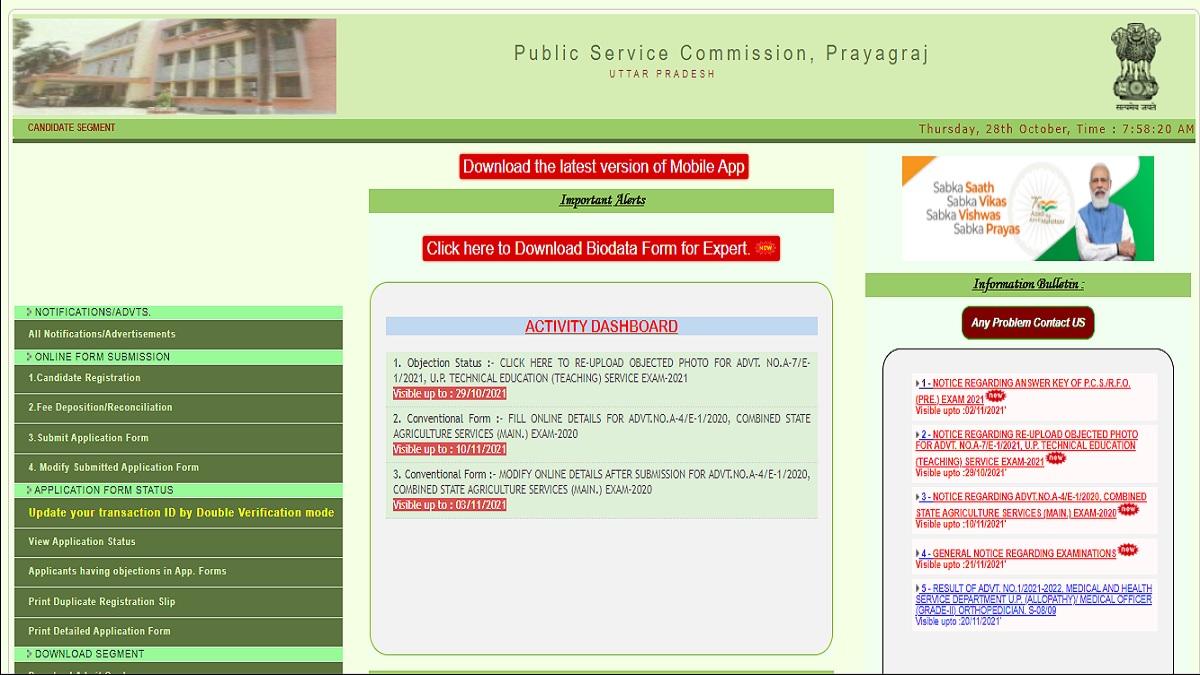Open the Sabka Saath Sabka Vikas banner
Viewport: 1200px width, 675px height.
pyautogui.click(x=1027, y=208)
